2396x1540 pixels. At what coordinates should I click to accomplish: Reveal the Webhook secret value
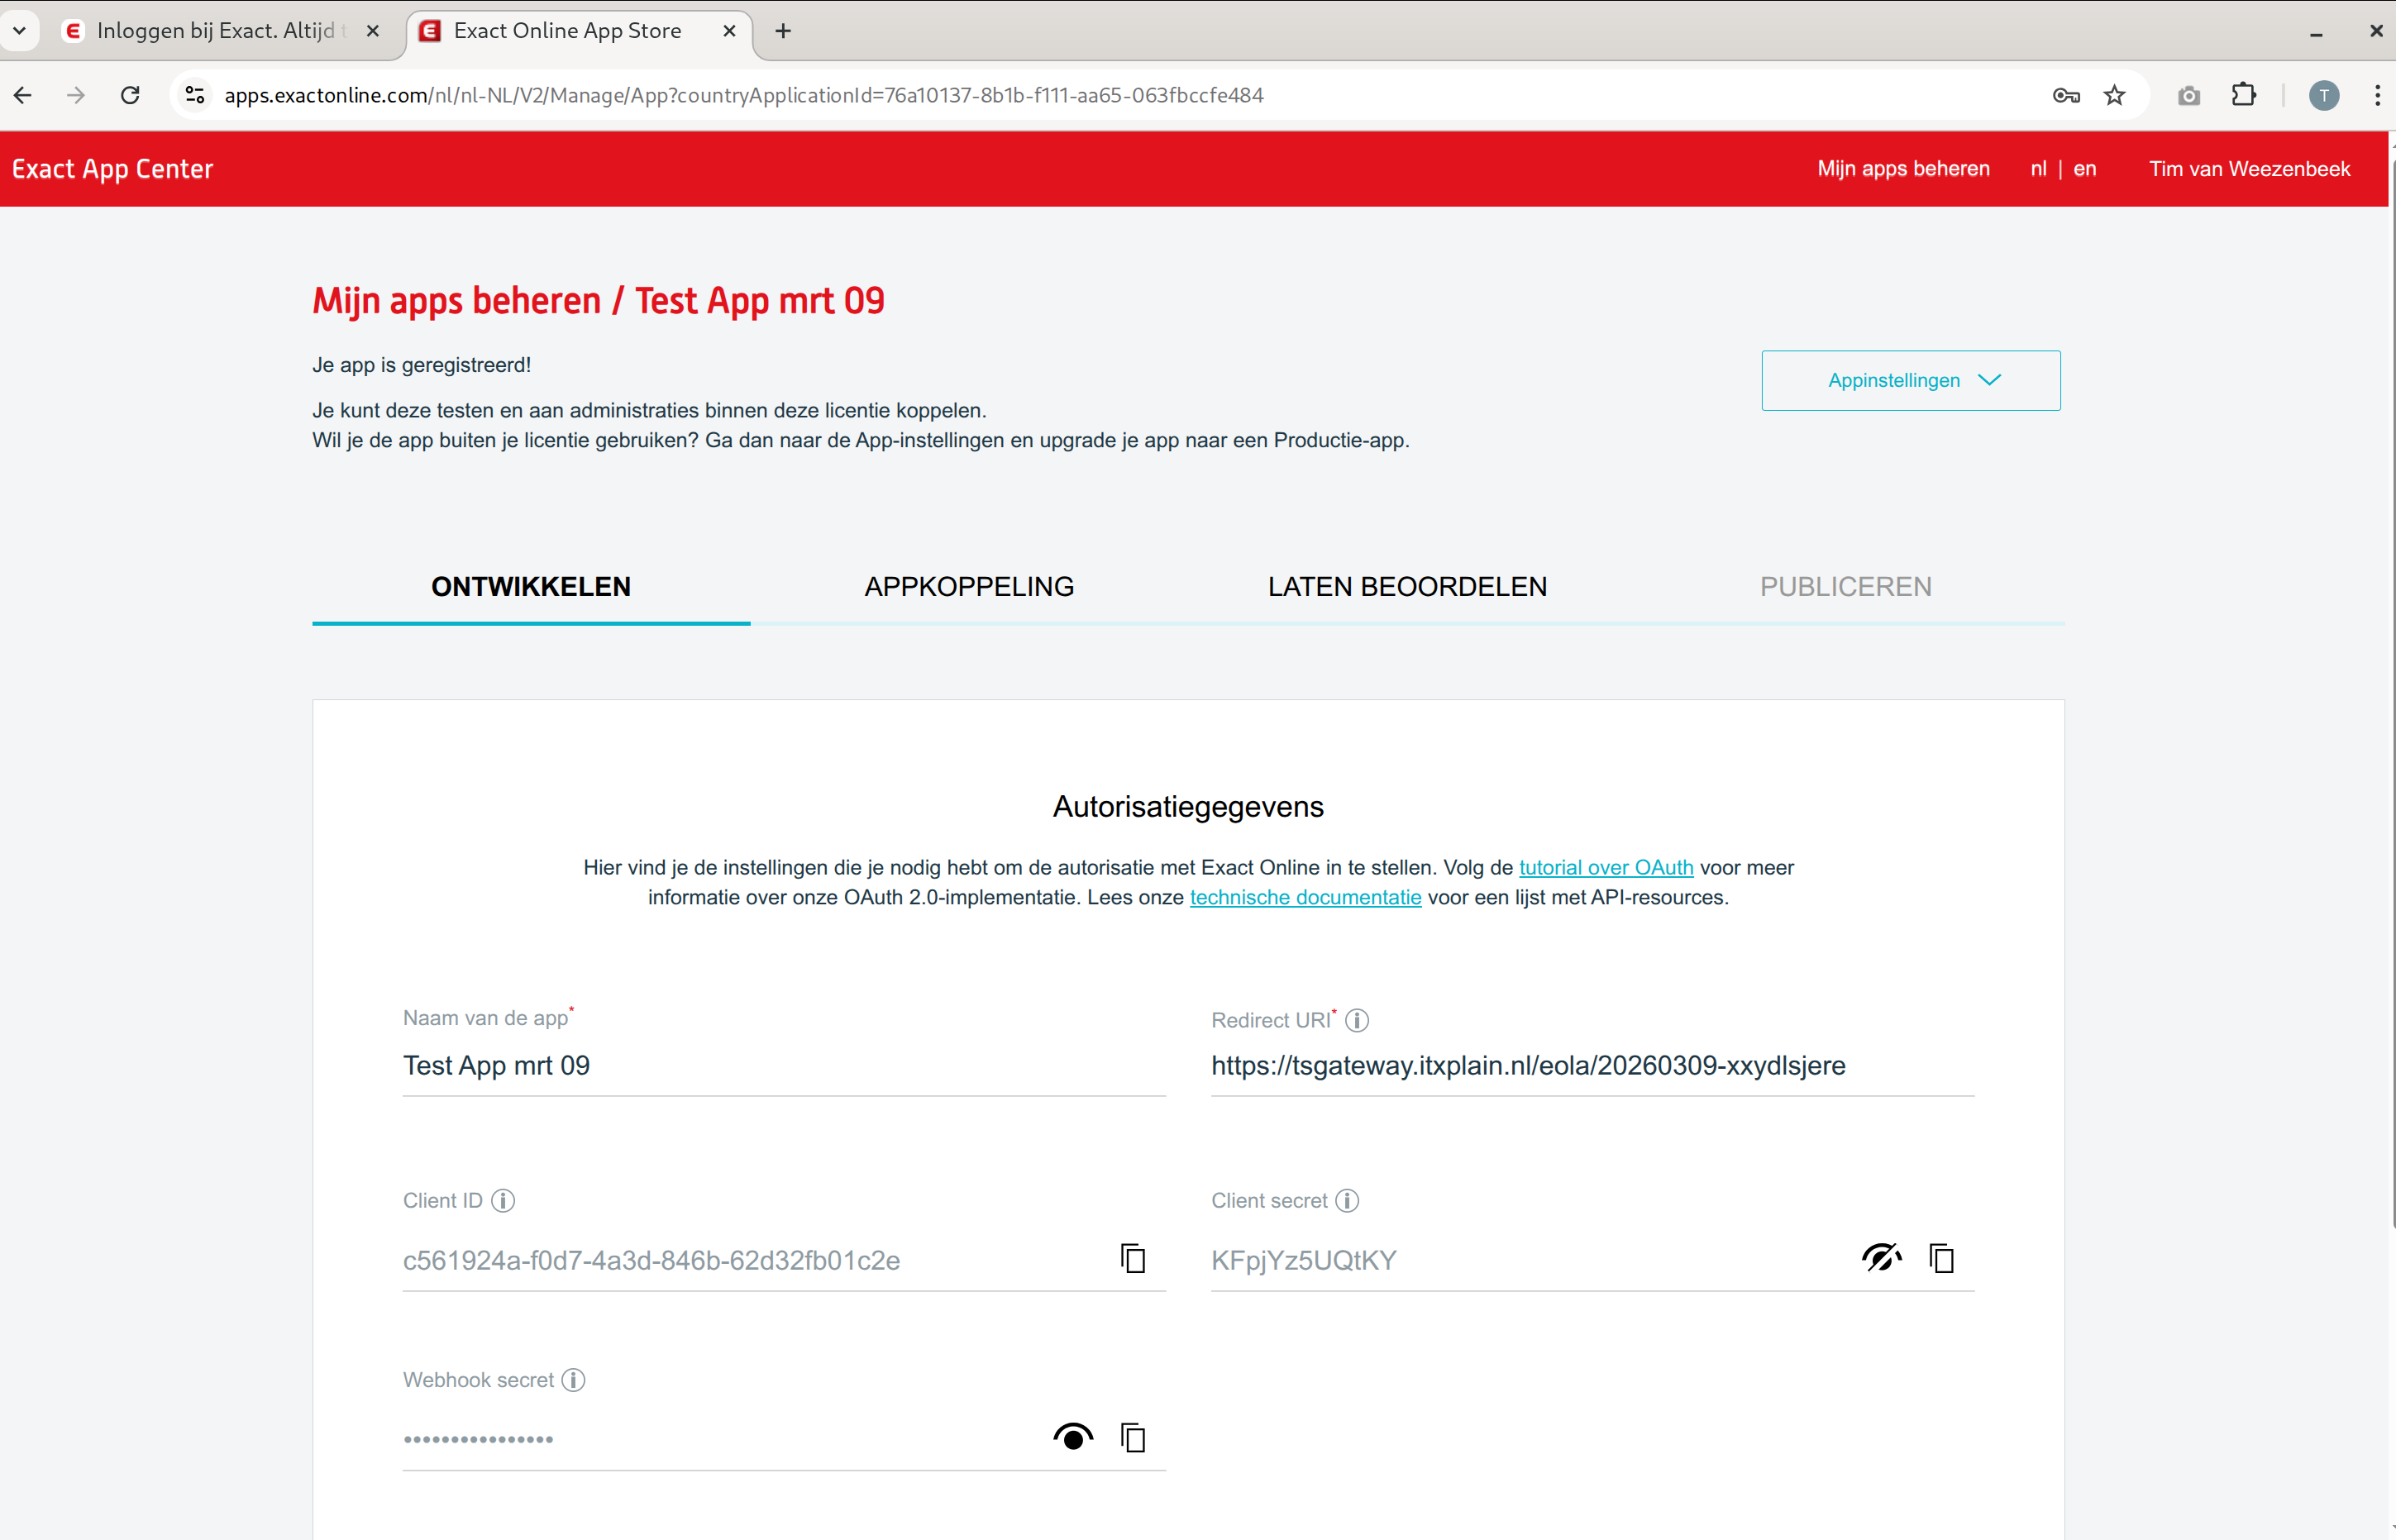[1073, 1438]
